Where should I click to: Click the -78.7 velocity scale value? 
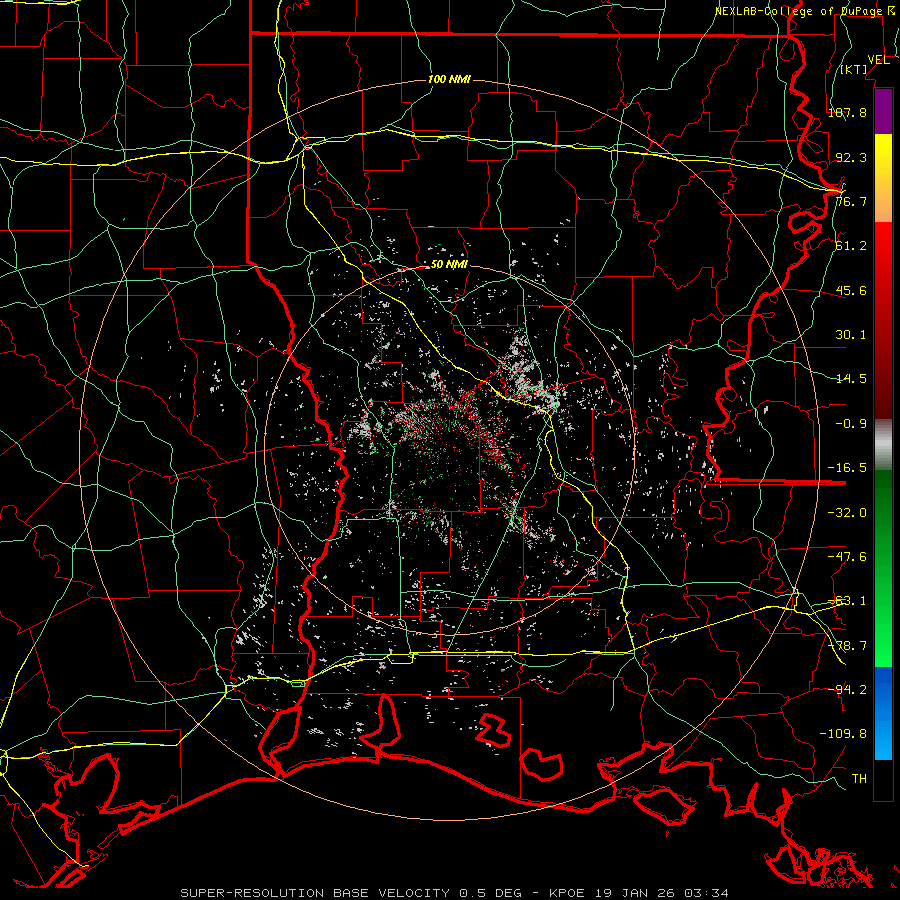pyautogui.click(x=847, y=646)
